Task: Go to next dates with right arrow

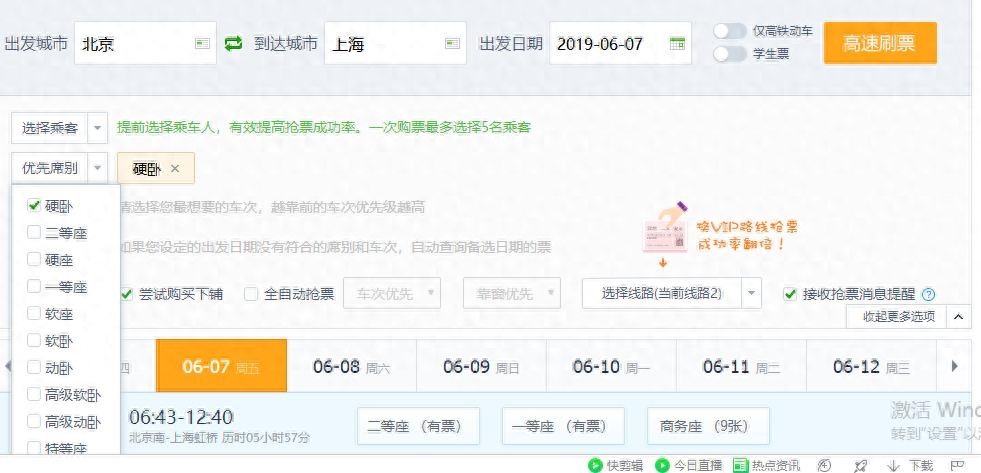Action: tap(954, 366)
